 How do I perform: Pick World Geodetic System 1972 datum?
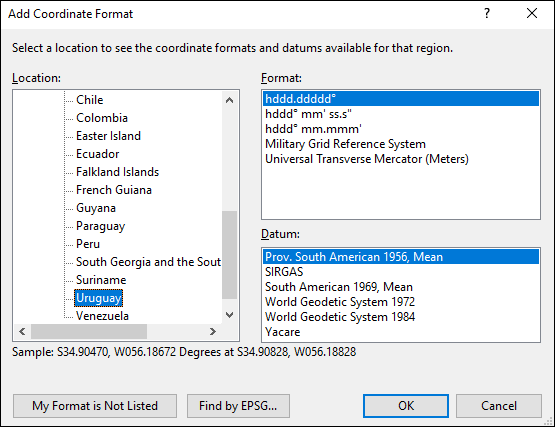tap(401, 302)
